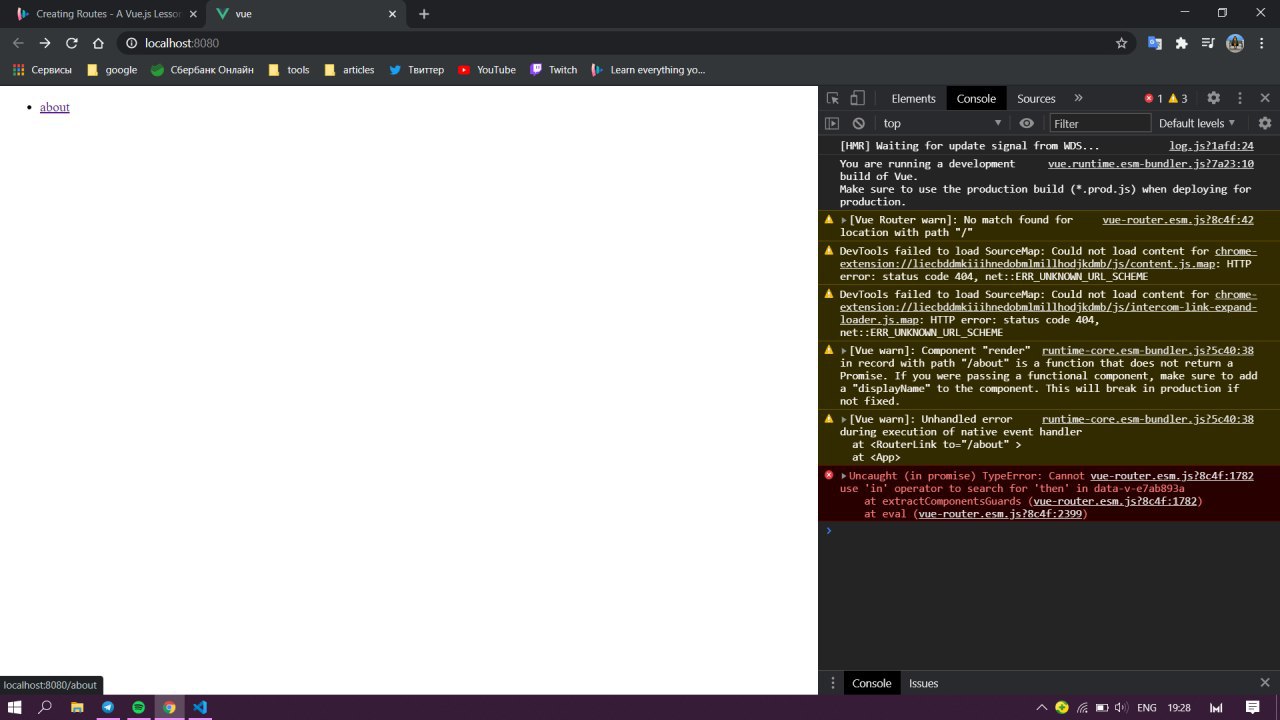The height and width of the screenshot is (720, 1280).
Task: Reload the current page
Action: click(71, 43)
